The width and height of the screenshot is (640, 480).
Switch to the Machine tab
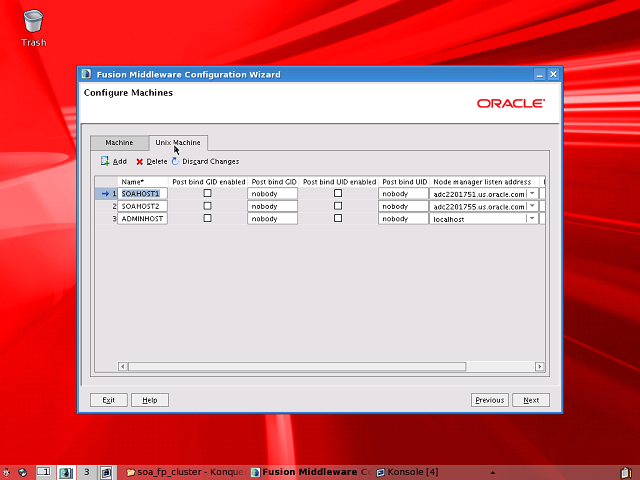click(119, 142)
